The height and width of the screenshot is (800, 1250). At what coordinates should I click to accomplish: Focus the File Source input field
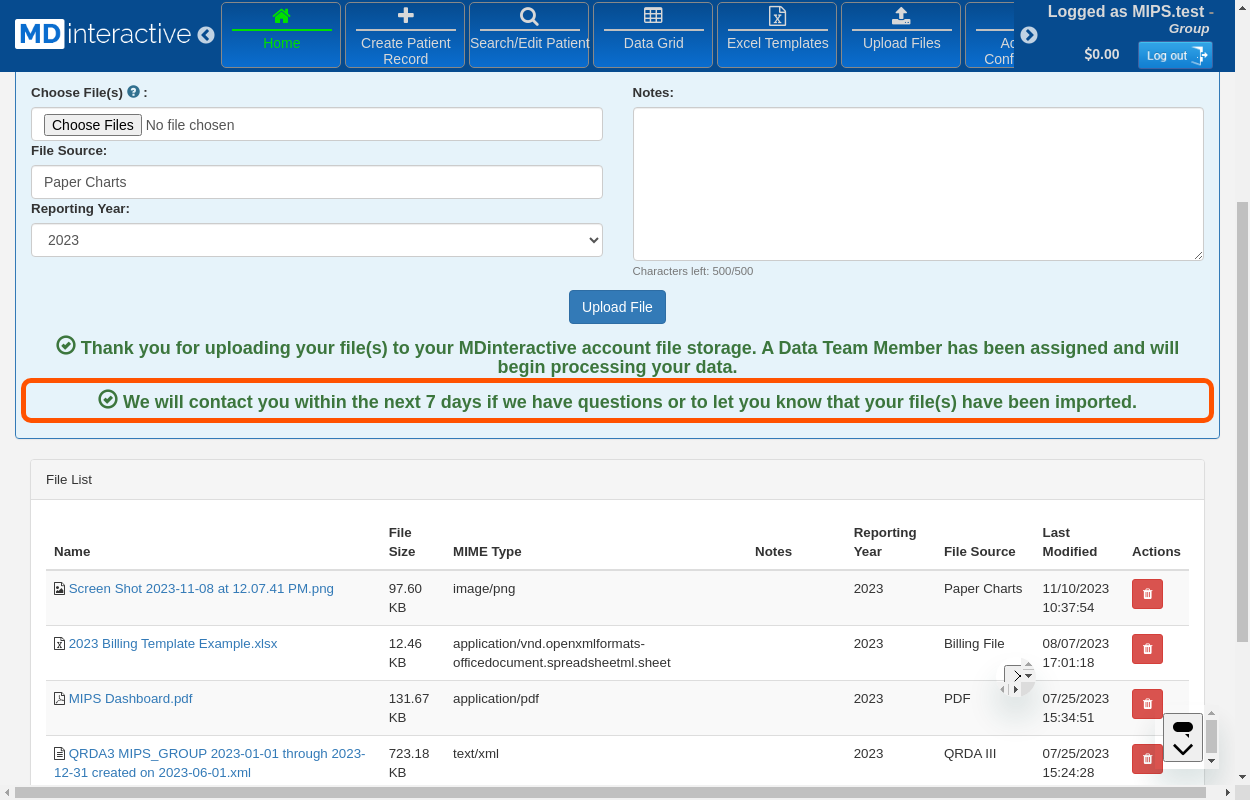(317, 182)
